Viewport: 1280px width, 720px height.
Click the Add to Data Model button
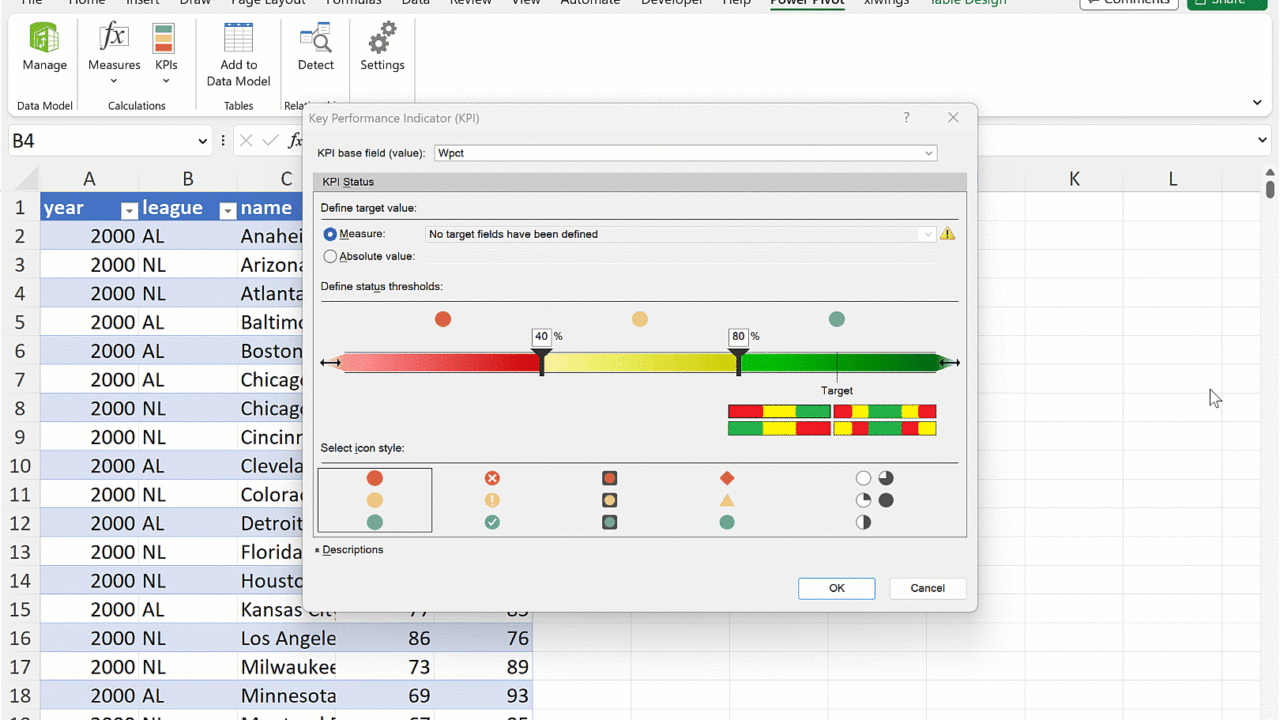238,55
